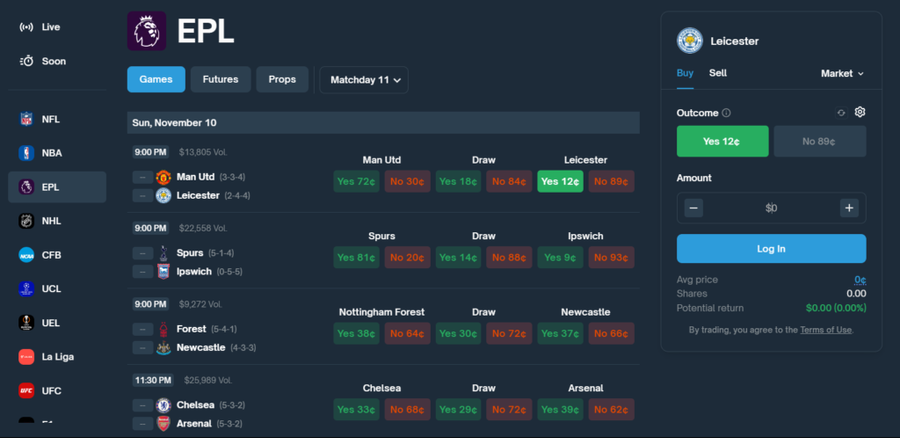Click the Man Utd club crest
Image resolution: width=900 pixels, height=438 pixels.
[x=164, y=177]
